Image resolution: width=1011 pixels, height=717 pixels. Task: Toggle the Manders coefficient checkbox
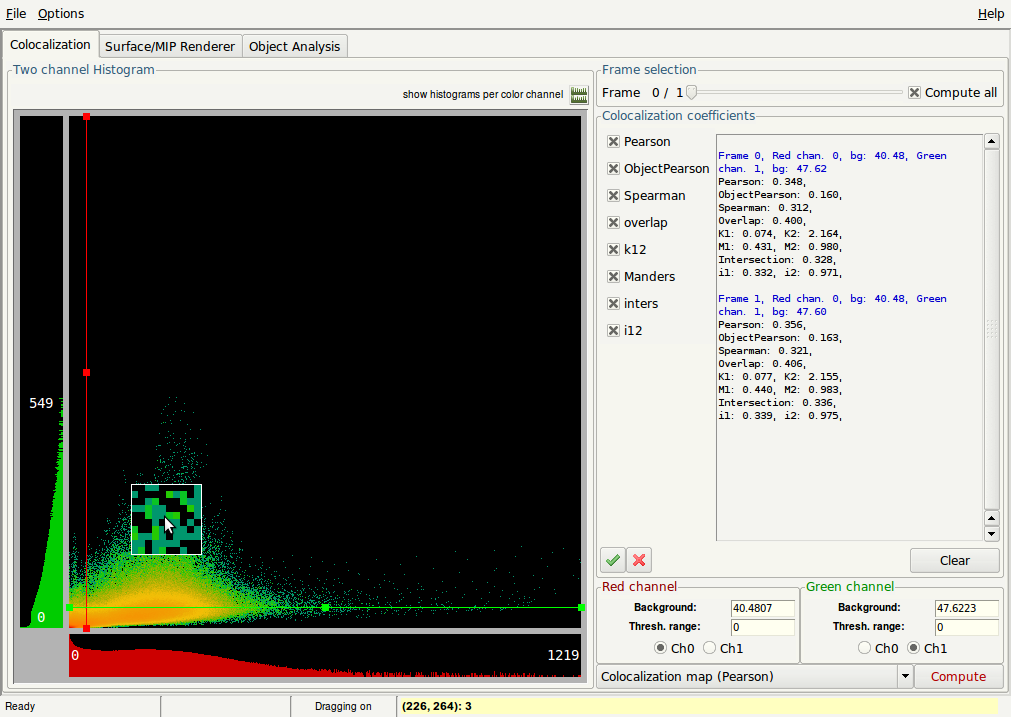[x=614, y=277]
